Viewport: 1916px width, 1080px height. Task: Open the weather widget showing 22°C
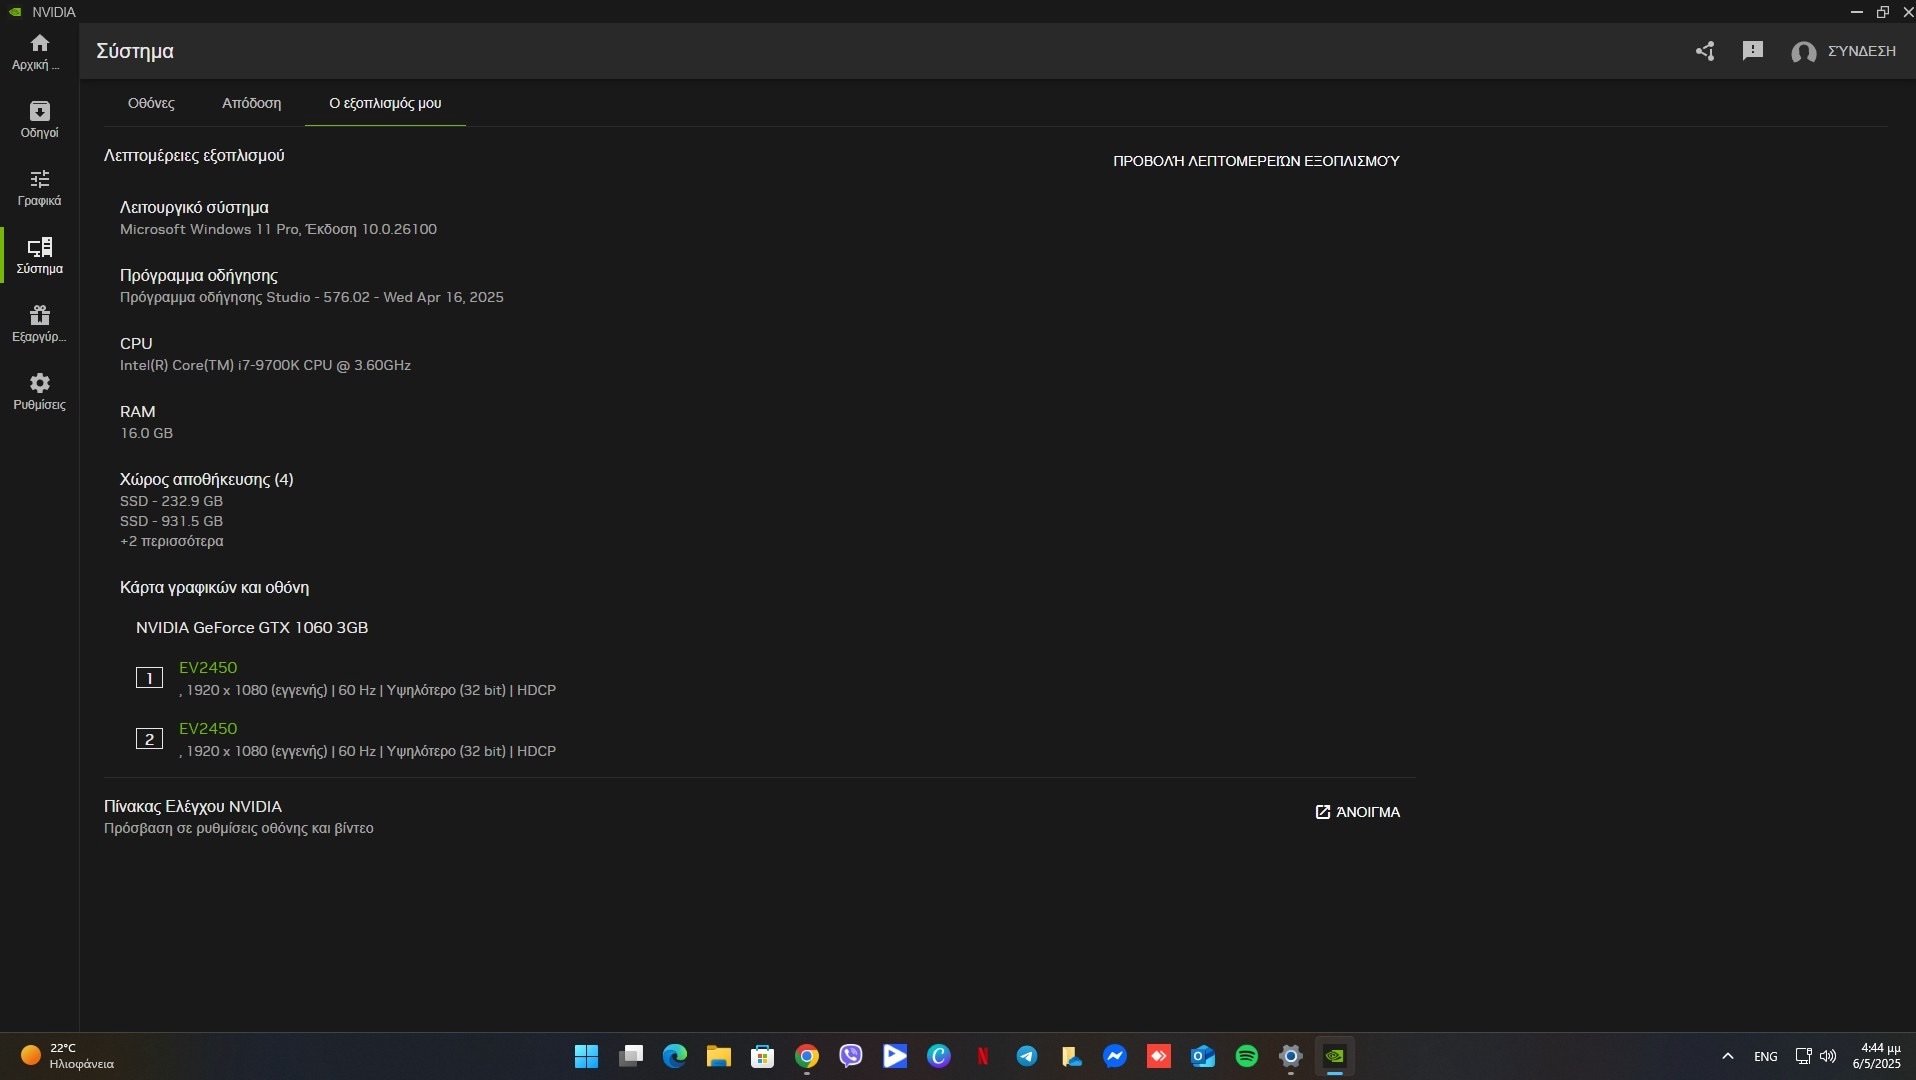pyautogui.click(x=68, y=1056)
